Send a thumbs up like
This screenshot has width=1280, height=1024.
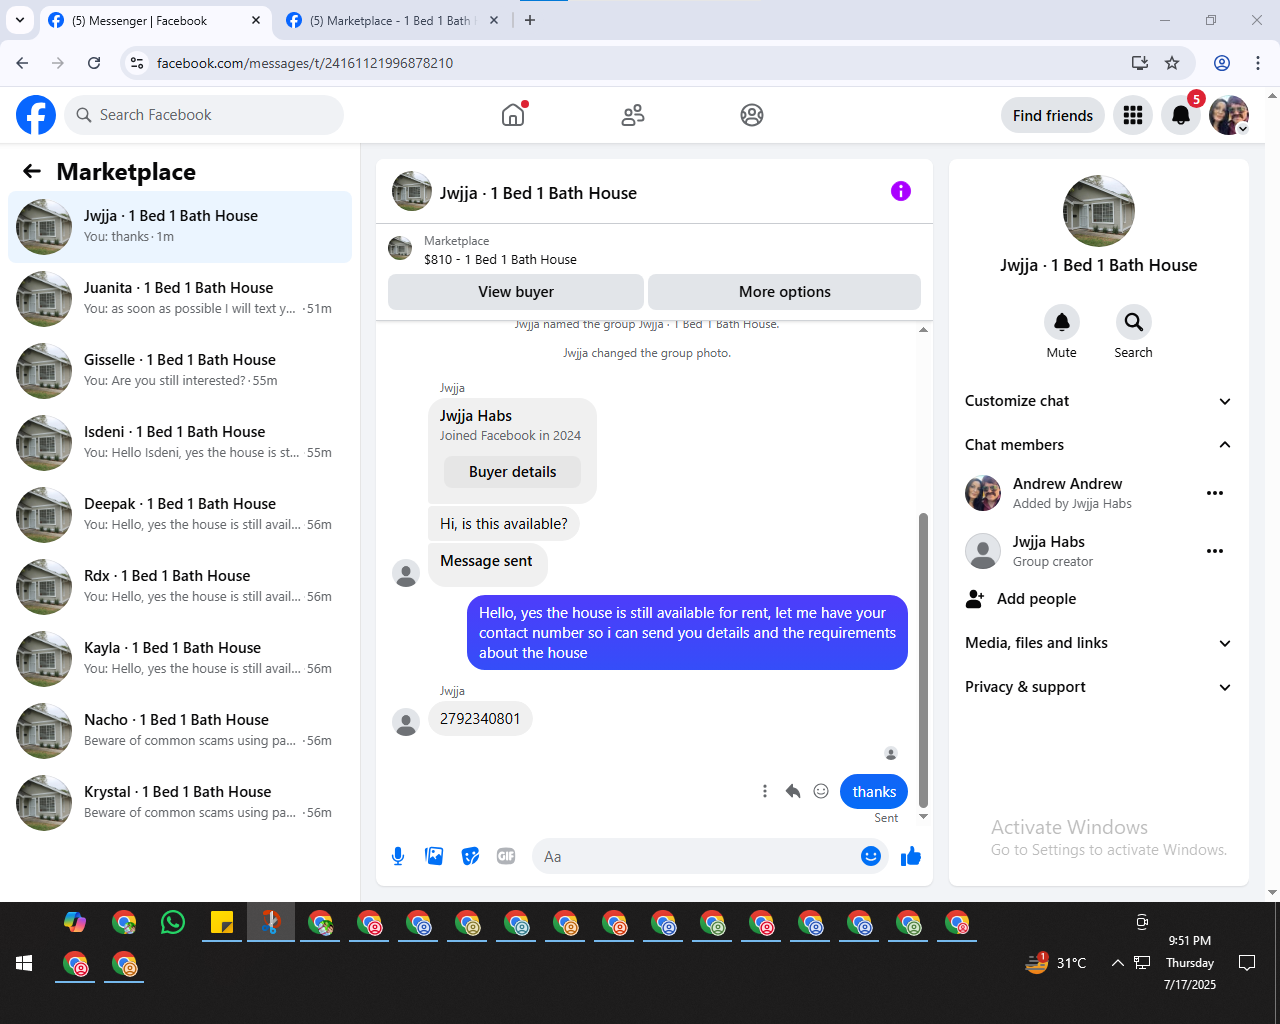tap(911, 856)
